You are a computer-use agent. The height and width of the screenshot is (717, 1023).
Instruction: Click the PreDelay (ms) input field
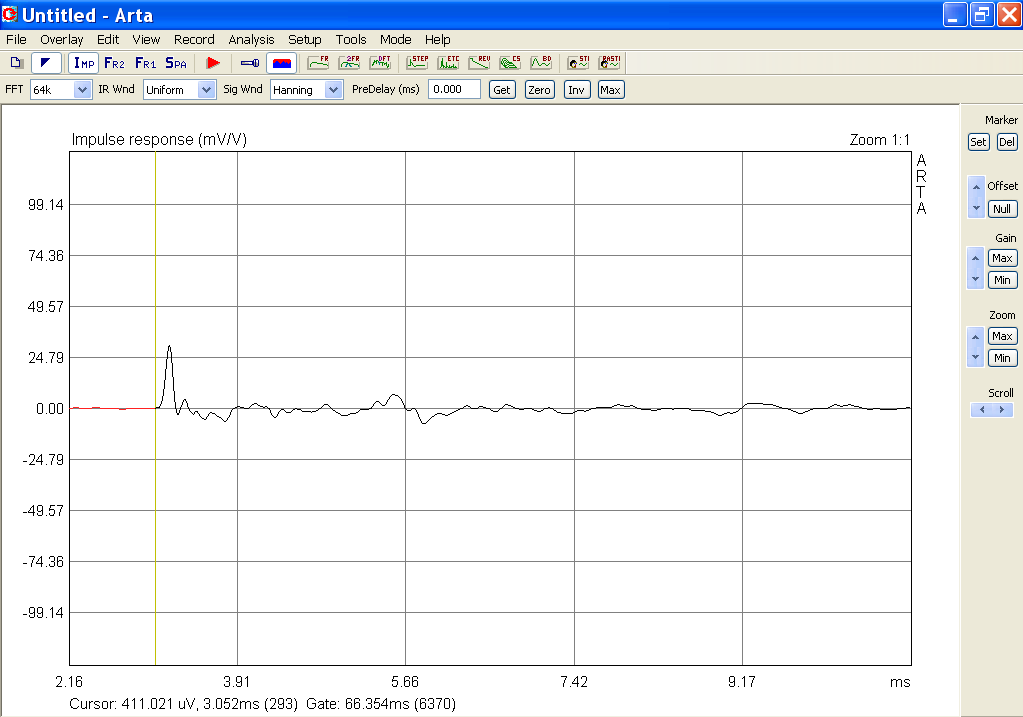[x=454, y=89]
